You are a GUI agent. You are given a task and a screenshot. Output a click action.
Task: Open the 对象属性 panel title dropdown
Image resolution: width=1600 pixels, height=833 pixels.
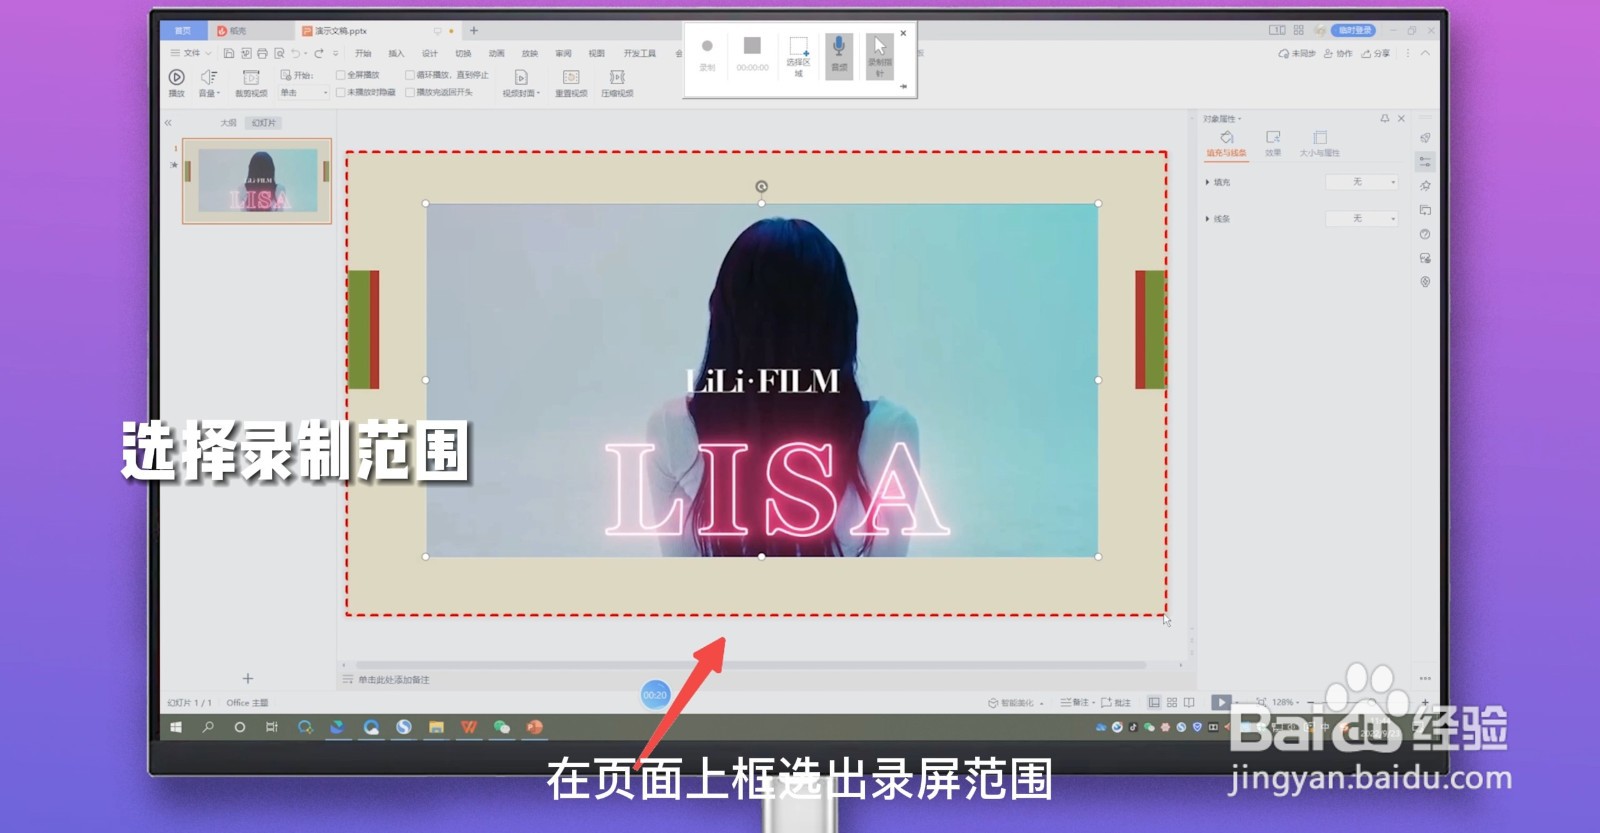tap(1222, 119)
